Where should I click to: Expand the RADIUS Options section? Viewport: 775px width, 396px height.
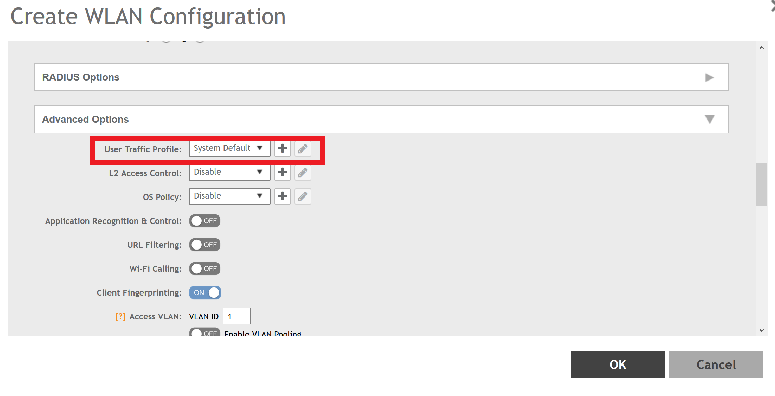point(381,77)
